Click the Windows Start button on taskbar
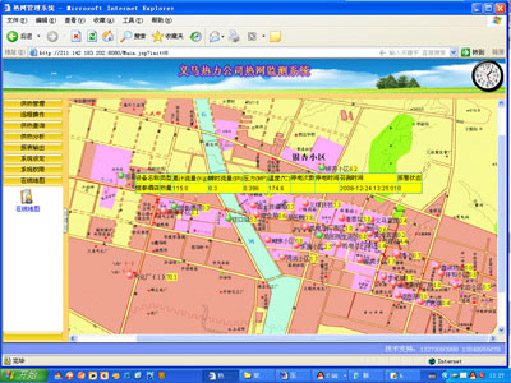 click(23, 376)
